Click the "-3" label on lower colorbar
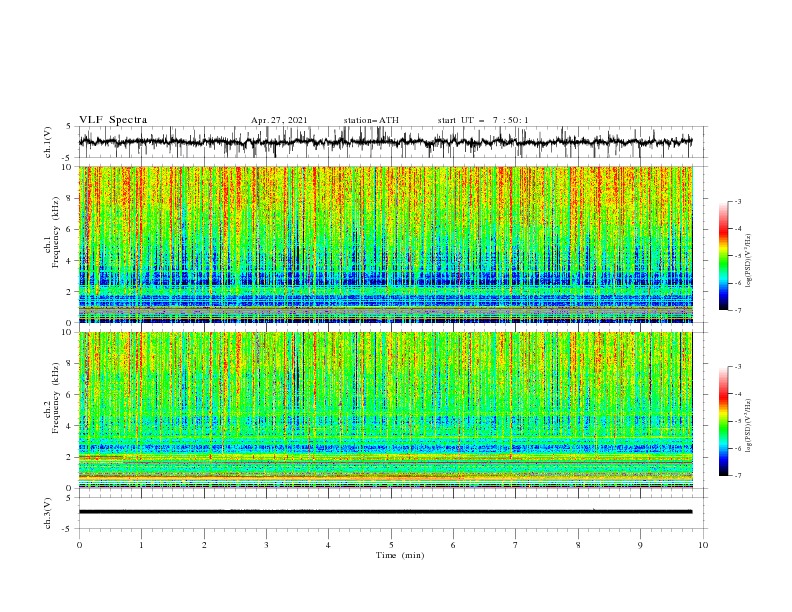Viewport: 792px width, 612px height. (737, 367)
